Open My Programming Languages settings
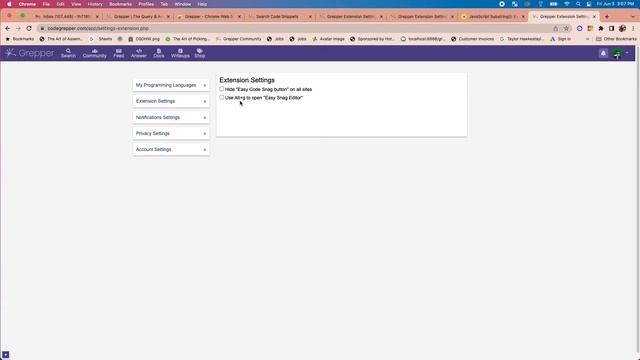Viewport: 640px width, 360px height. (171, 85)
